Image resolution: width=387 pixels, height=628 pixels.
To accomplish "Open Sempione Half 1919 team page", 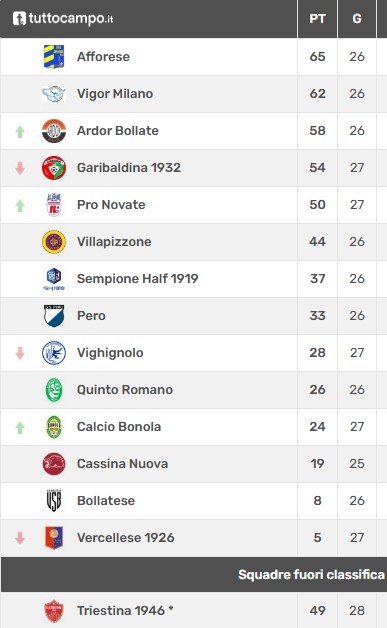I will 137,279.
